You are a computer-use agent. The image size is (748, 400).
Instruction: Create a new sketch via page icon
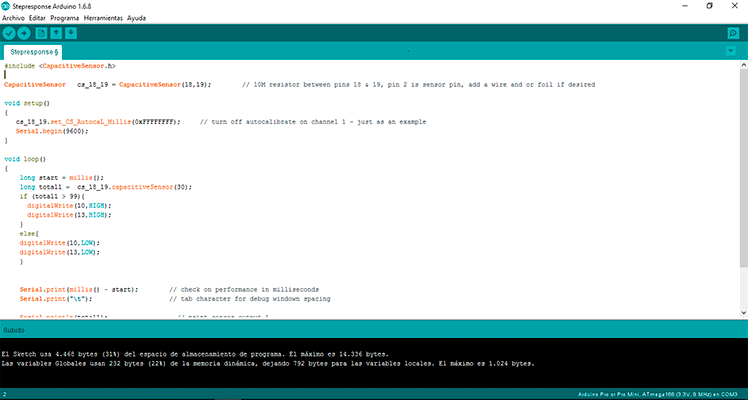click(x=42, y=33)
